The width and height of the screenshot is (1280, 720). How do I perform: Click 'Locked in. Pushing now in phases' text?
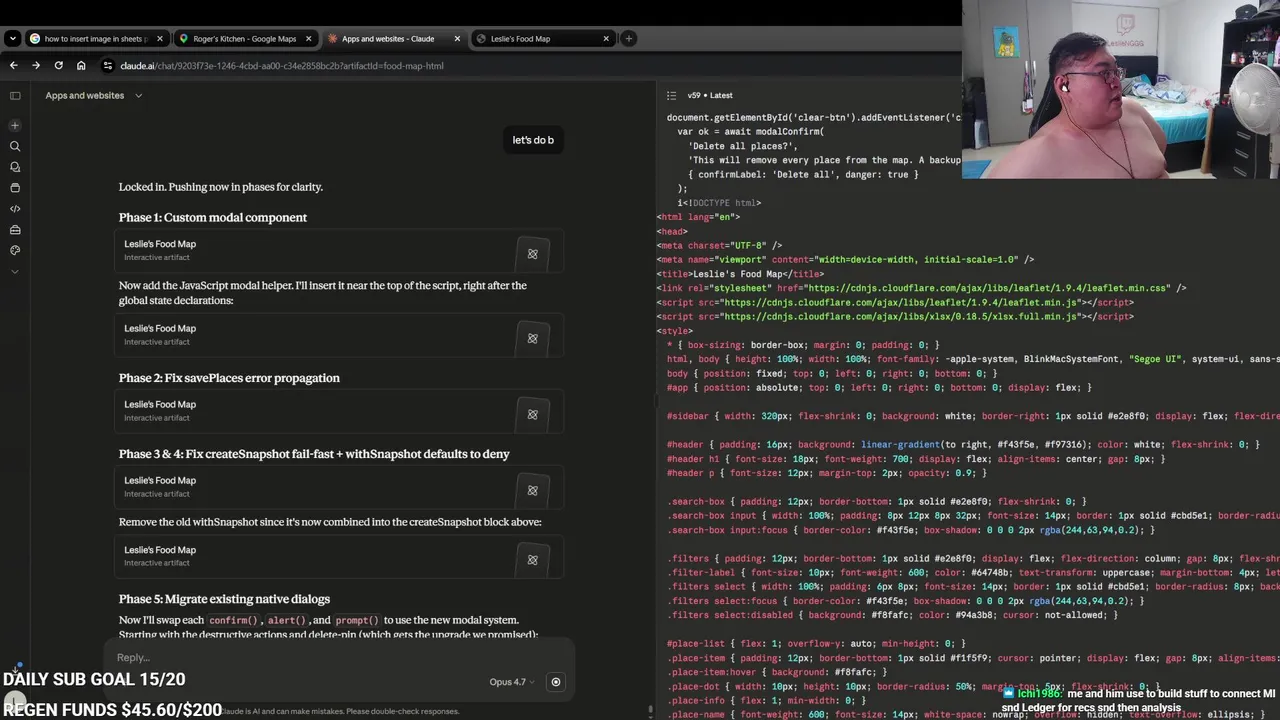click(221, 187)
